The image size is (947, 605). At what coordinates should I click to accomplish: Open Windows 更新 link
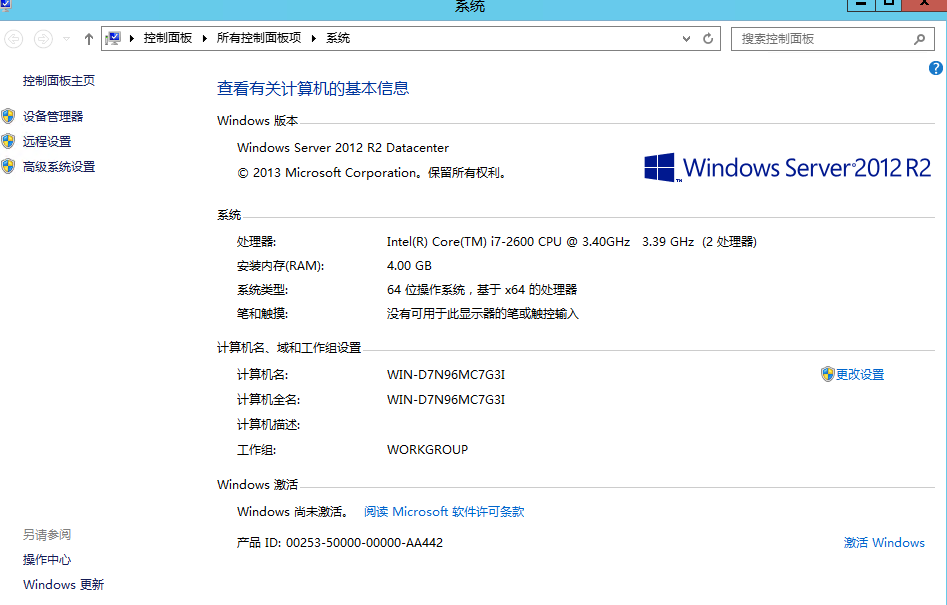click(x=63, y=584)
